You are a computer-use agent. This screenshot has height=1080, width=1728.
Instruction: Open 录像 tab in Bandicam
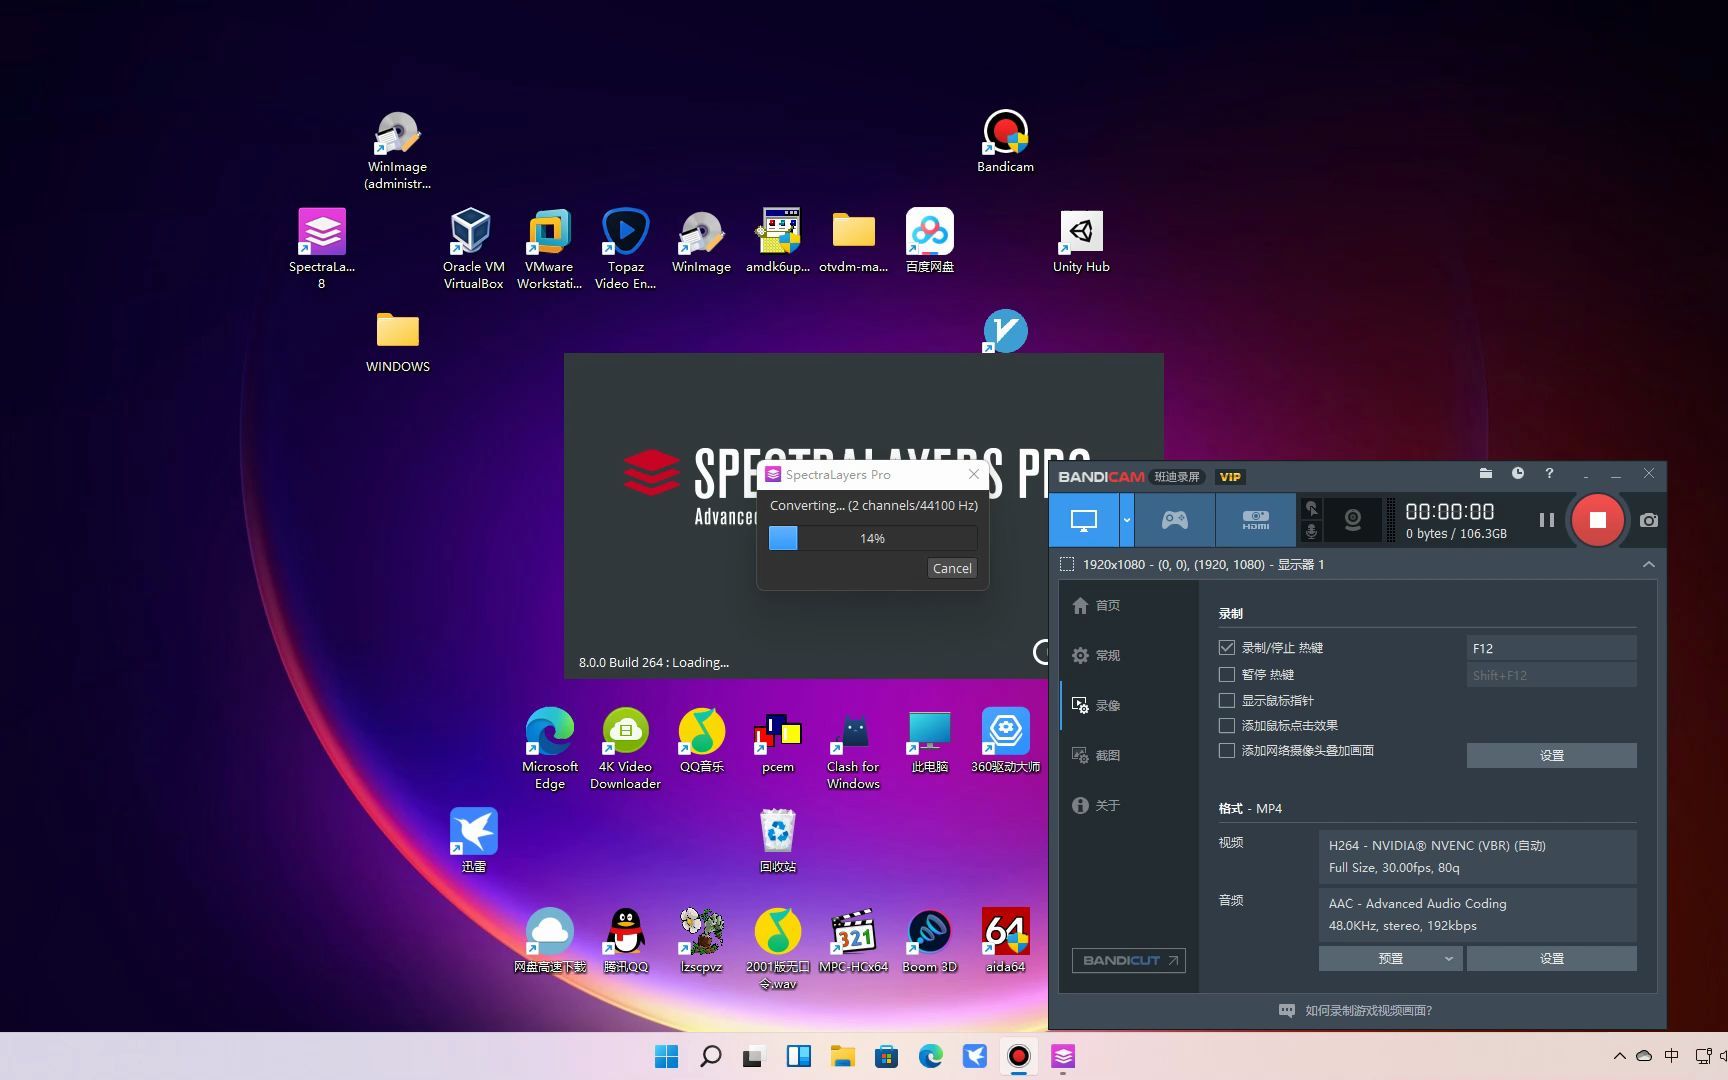1096,705
